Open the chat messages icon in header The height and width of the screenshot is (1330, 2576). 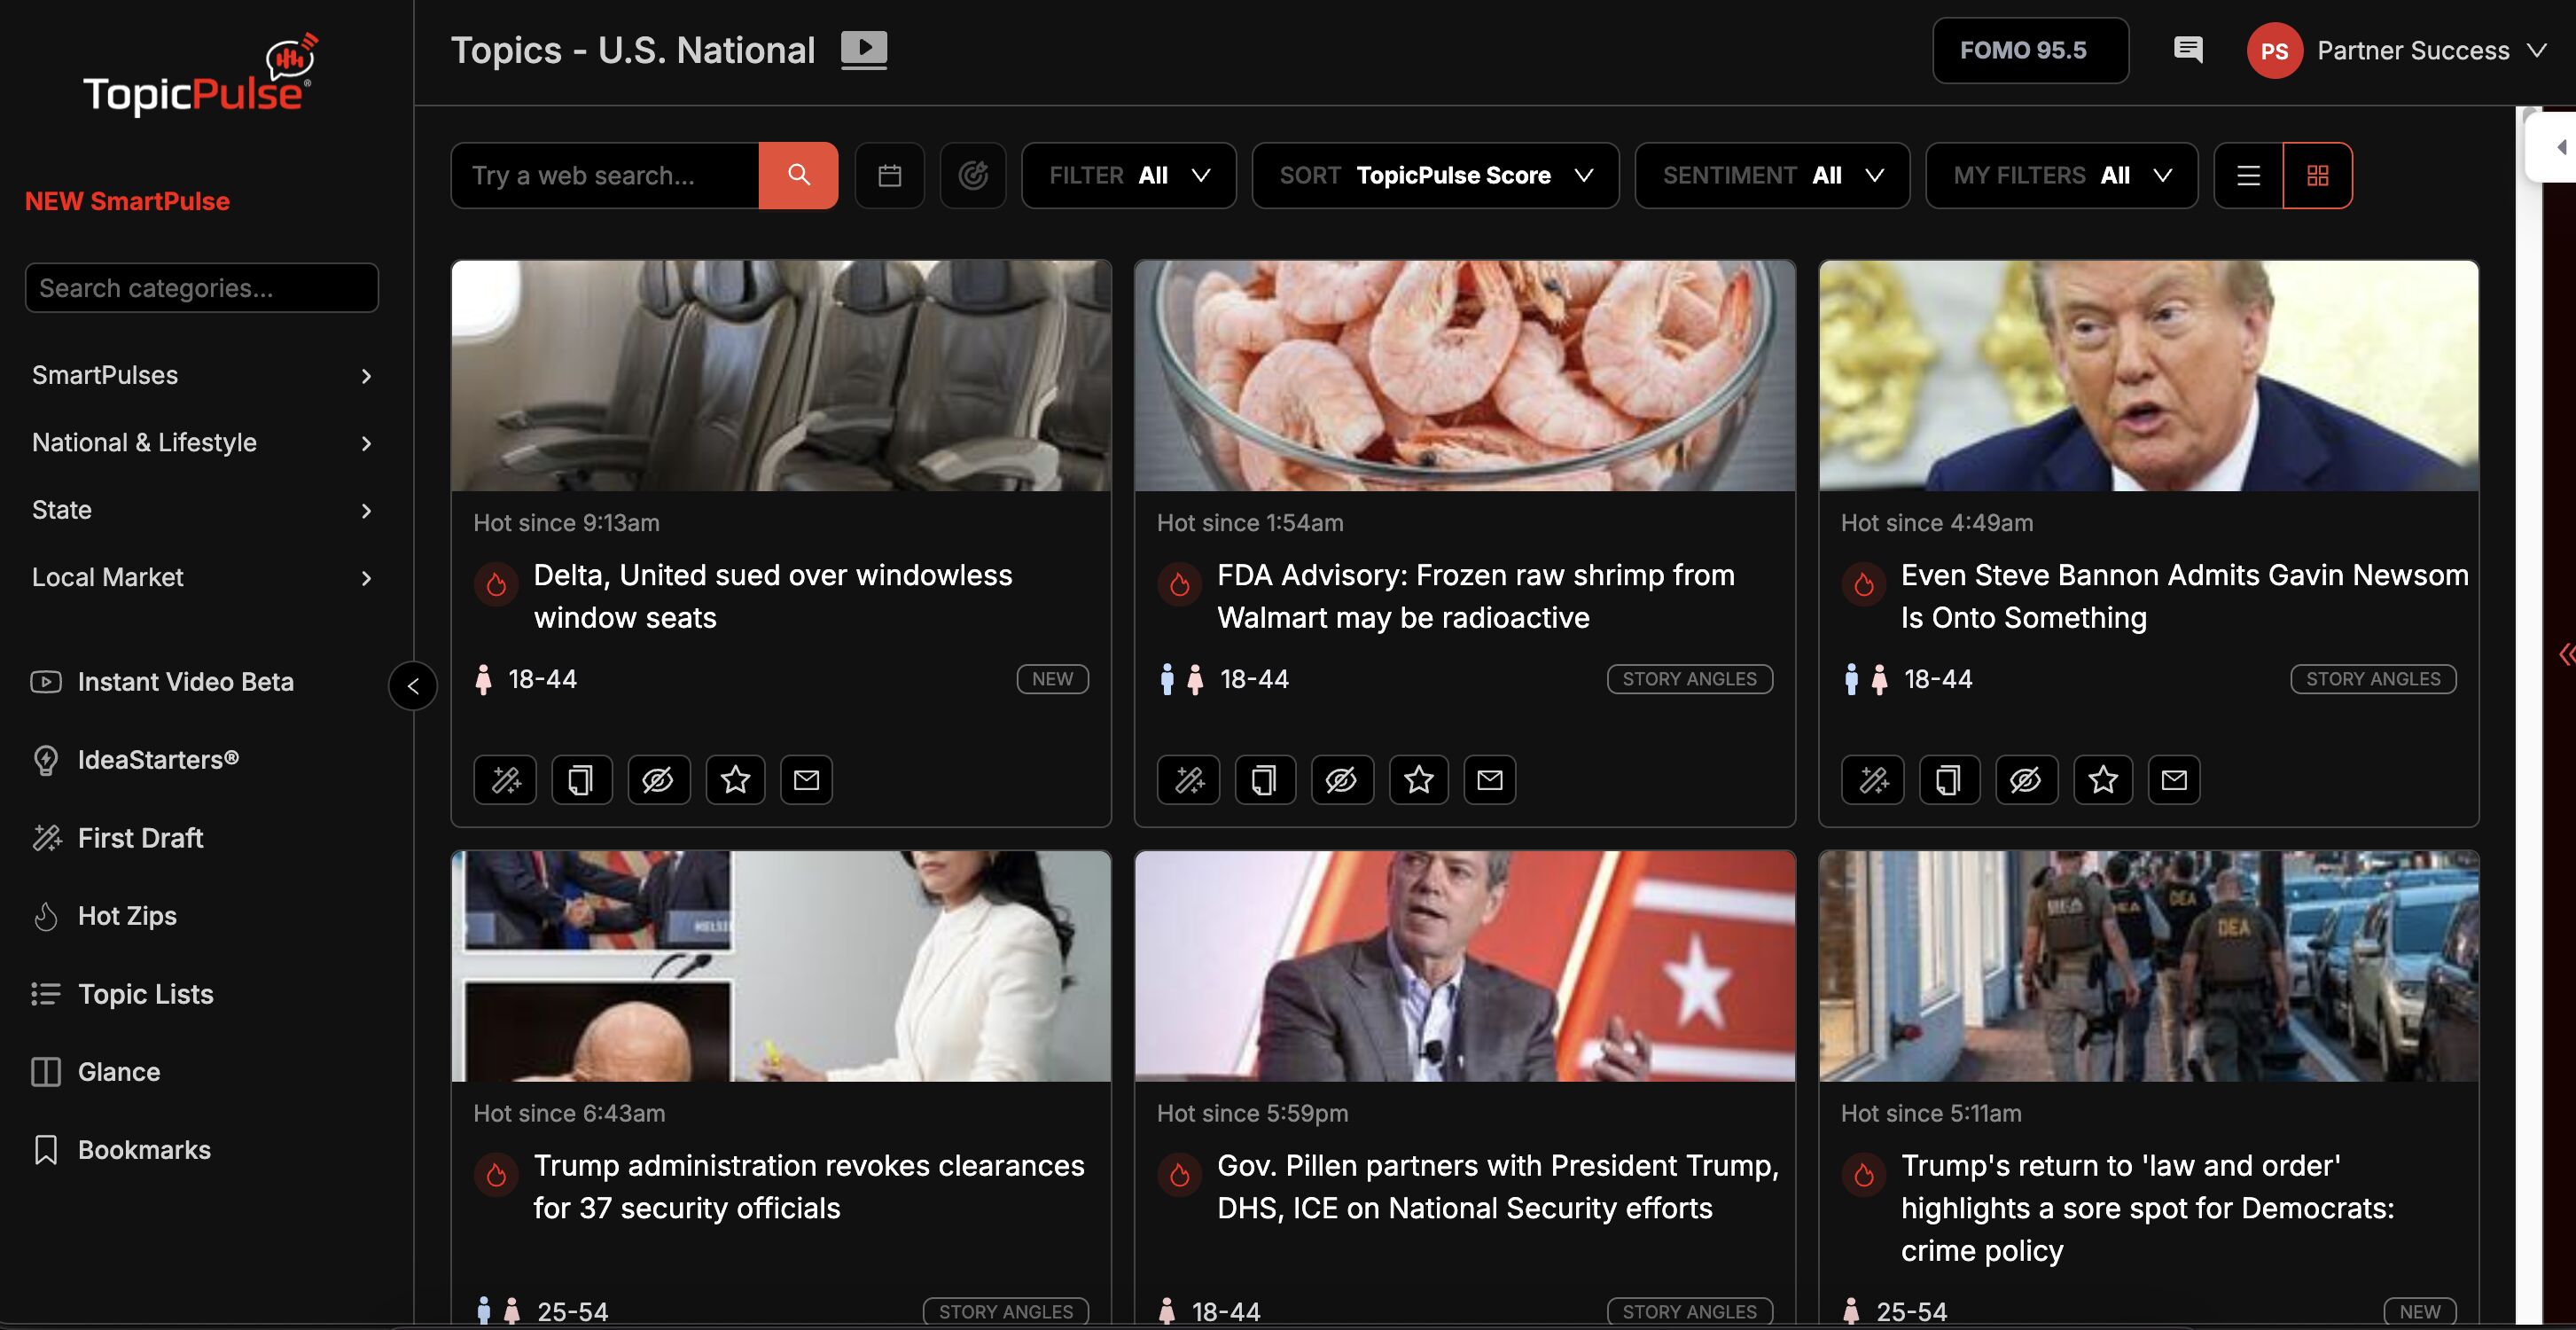click(2187, 50)
